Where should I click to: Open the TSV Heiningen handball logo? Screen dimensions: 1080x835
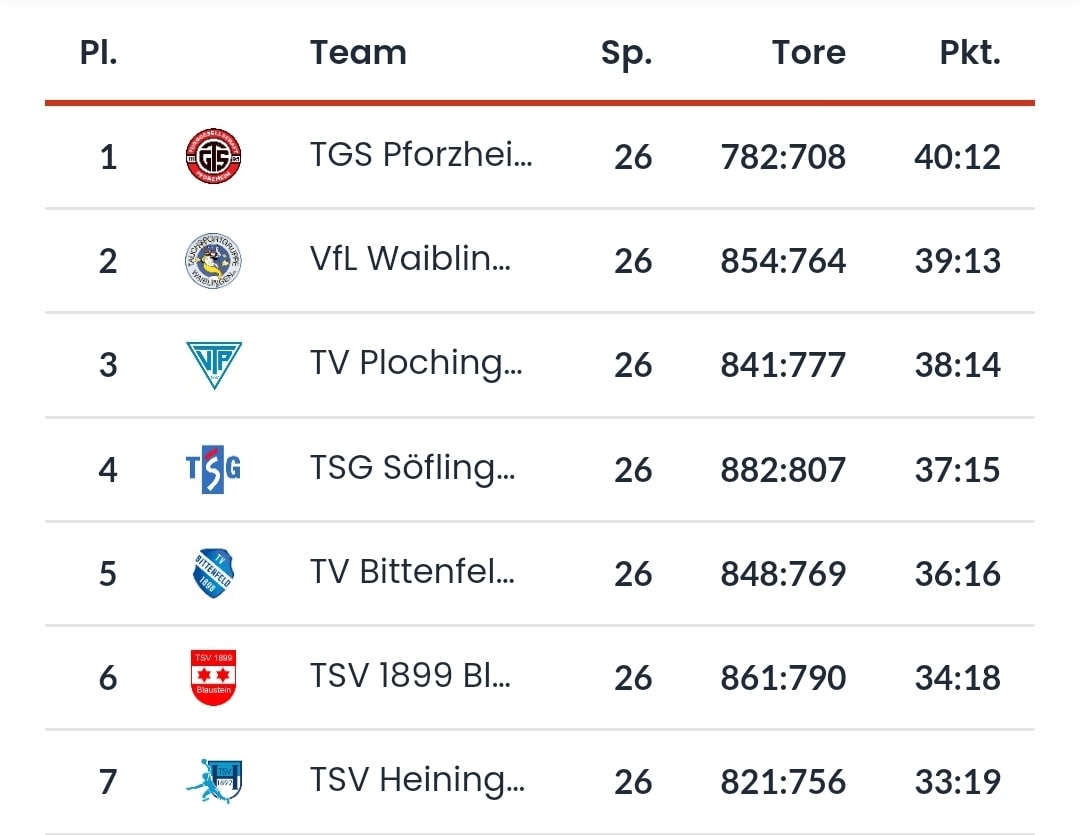214,781
